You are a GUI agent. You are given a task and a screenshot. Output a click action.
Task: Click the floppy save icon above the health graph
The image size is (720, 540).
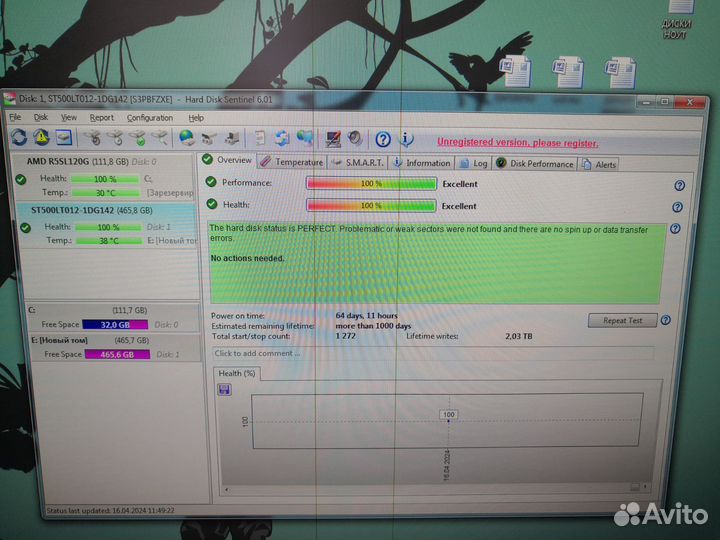tap(224, 388)
